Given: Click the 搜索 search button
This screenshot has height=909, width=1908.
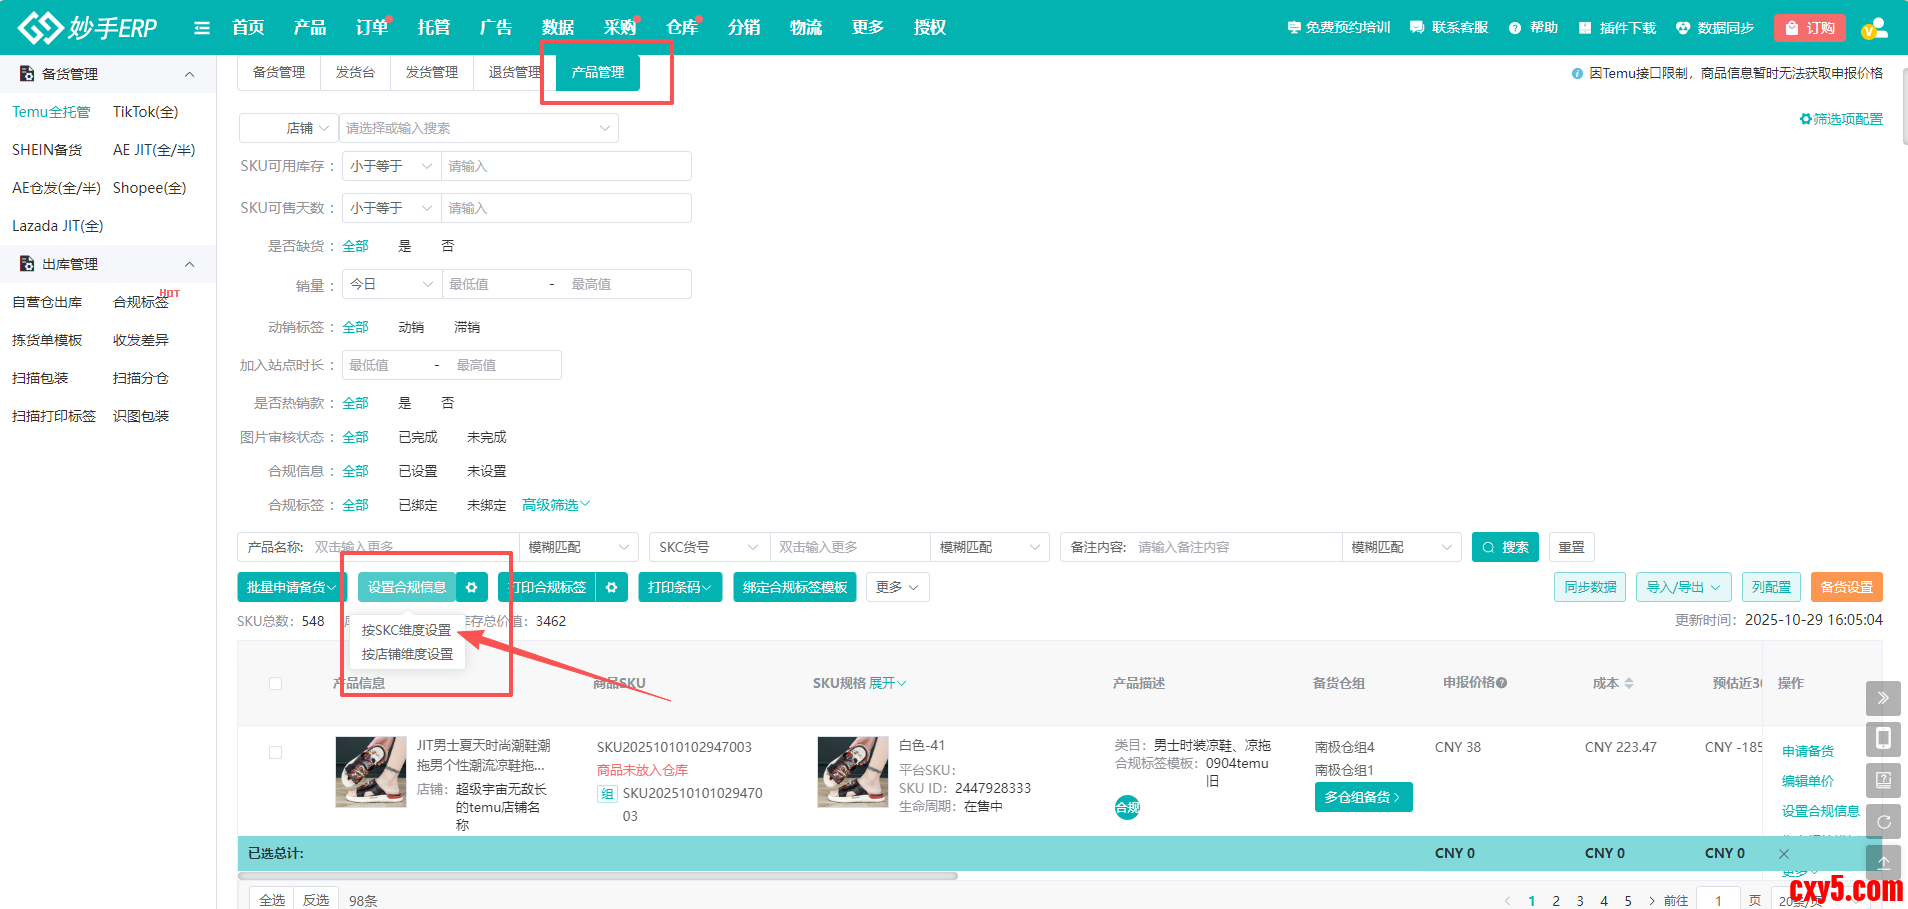Looking at the screenshot, I should 1504,547.
